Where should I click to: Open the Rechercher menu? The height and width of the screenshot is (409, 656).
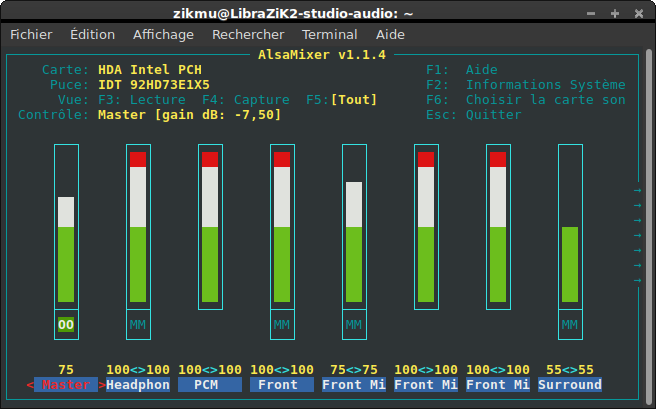coord(248,34)
